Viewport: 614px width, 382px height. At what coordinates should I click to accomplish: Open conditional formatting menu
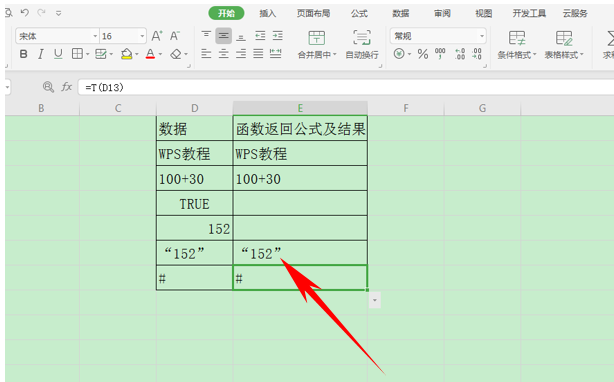[516, 45]
